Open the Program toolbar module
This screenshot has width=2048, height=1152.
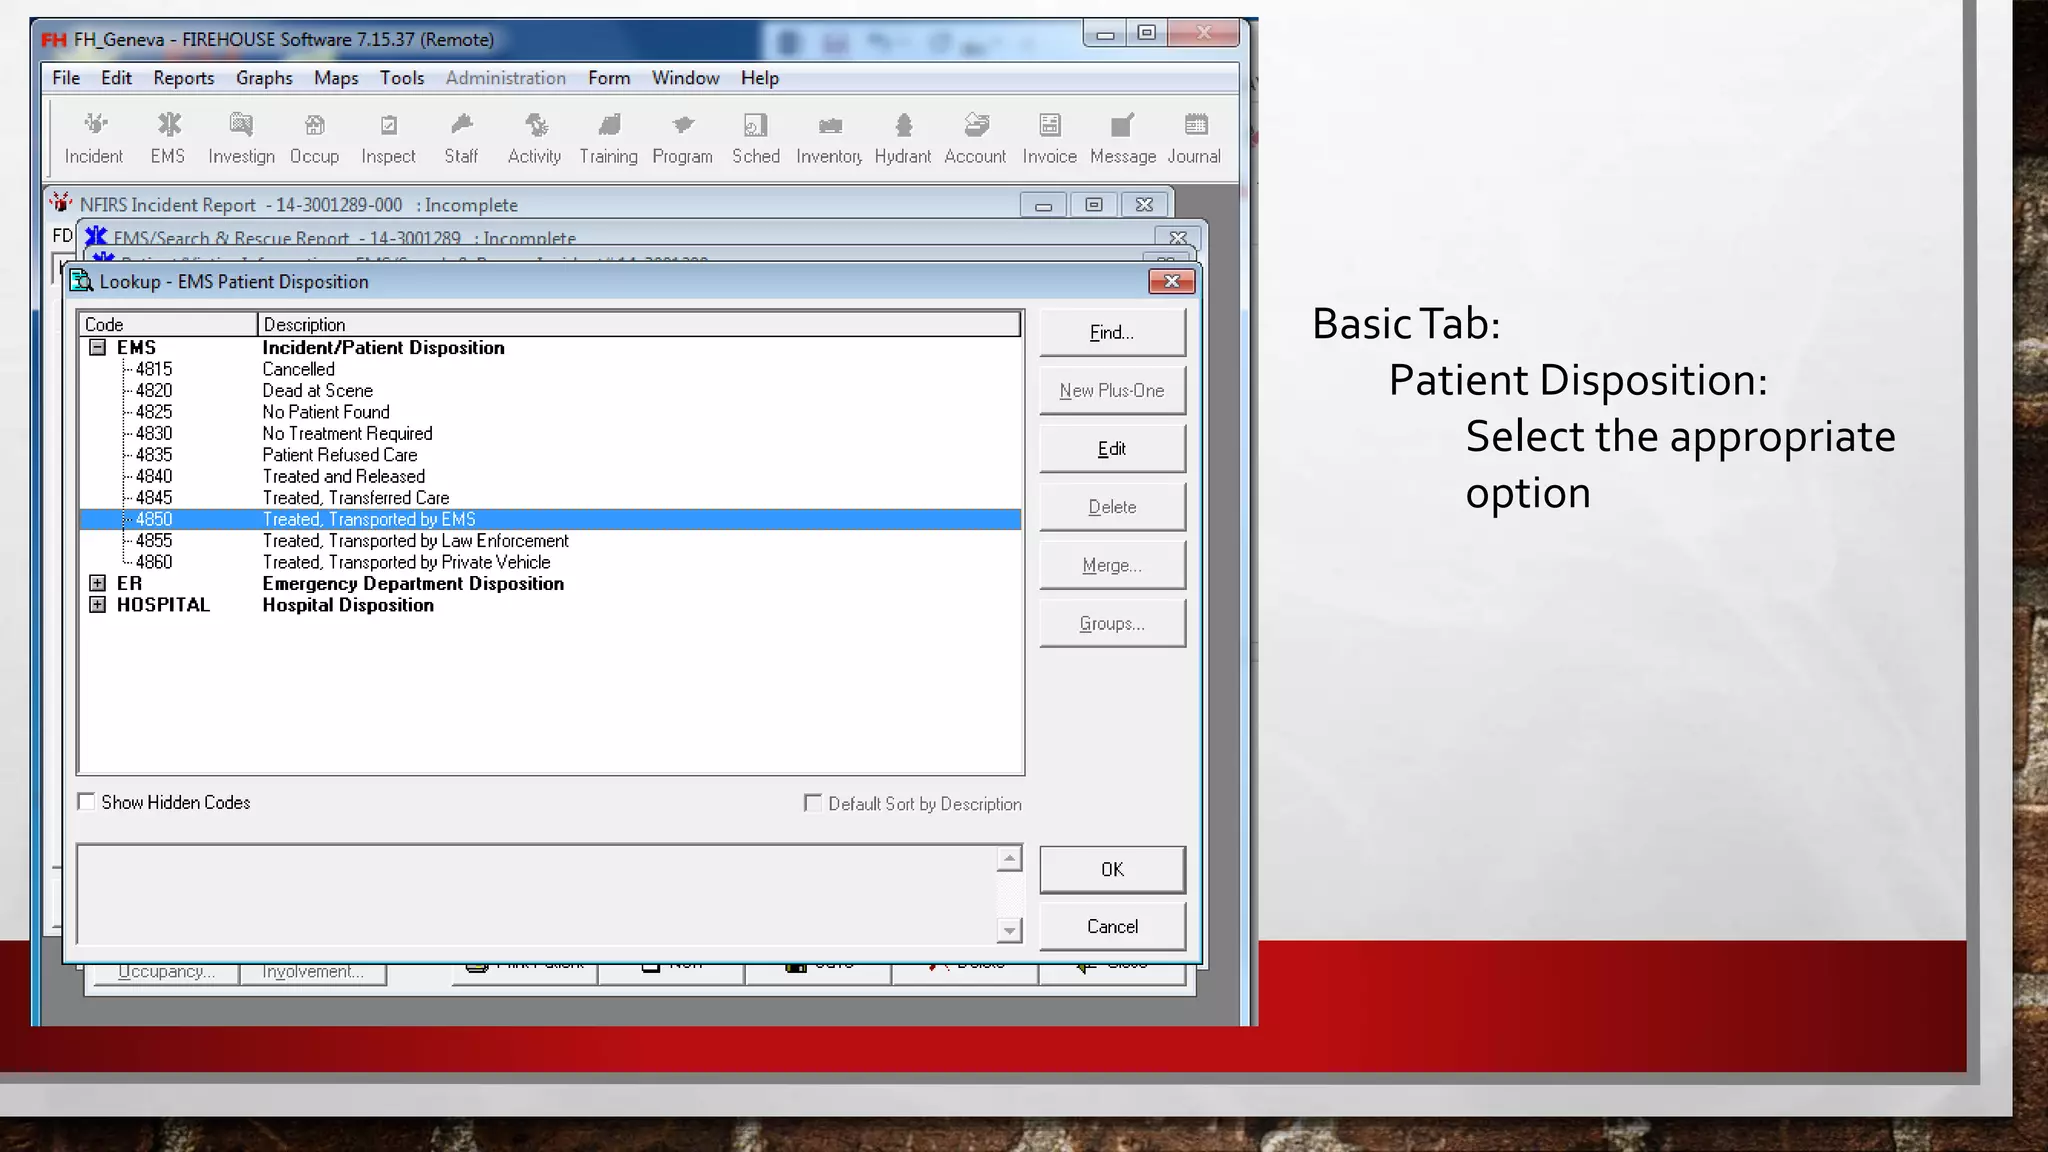point(682,139)
